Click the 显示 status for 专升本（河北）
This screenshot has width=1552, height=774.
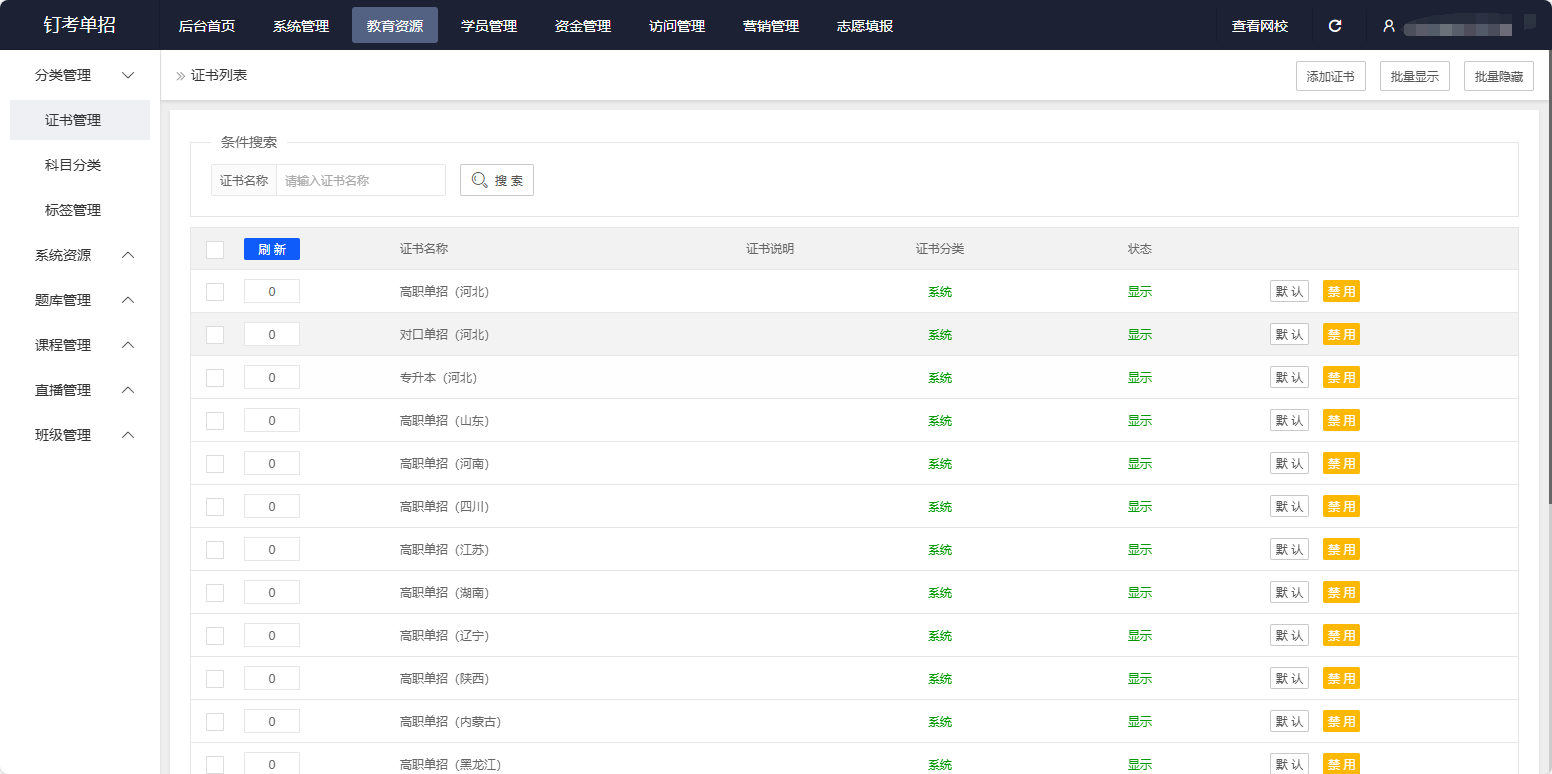click(x=1140, y=378)
